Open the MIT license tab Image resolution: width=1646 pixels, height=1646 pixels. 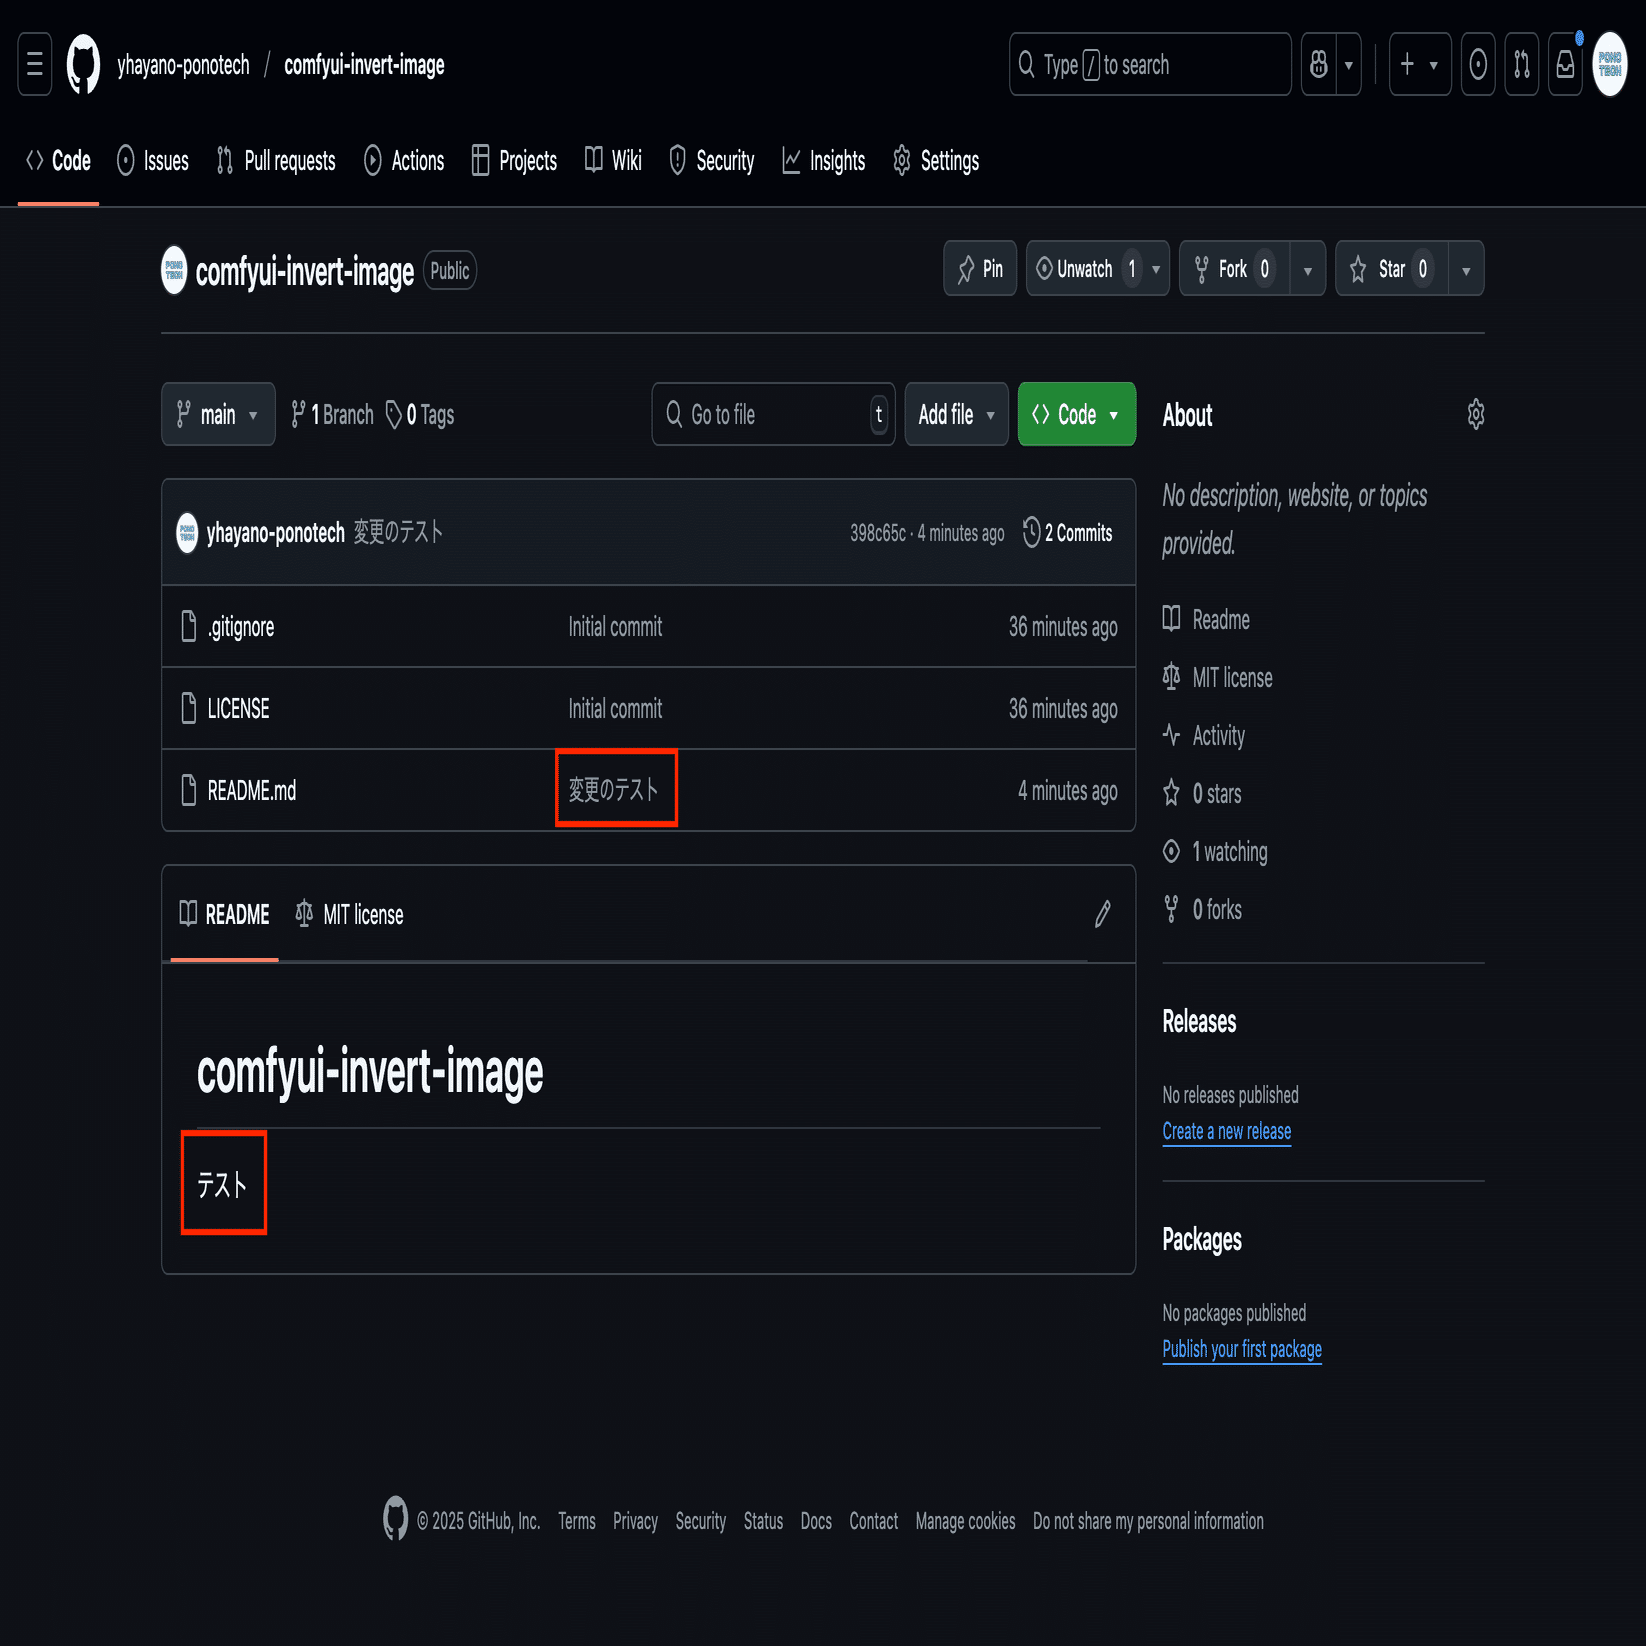point(350,914)
